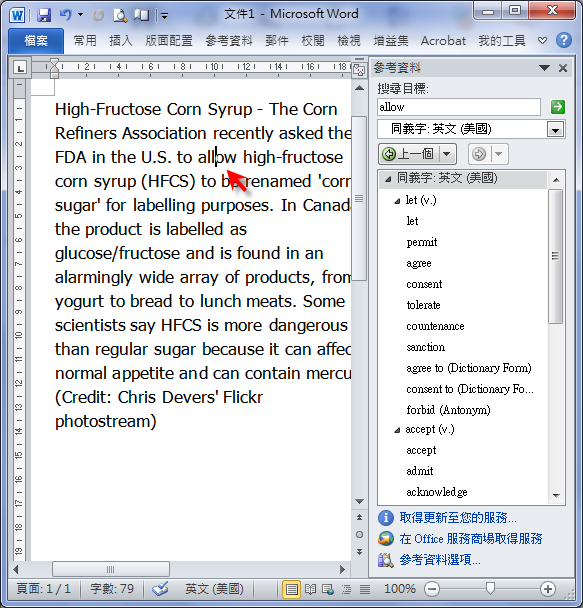Select the synonym countenance

[x=435, y=326]
